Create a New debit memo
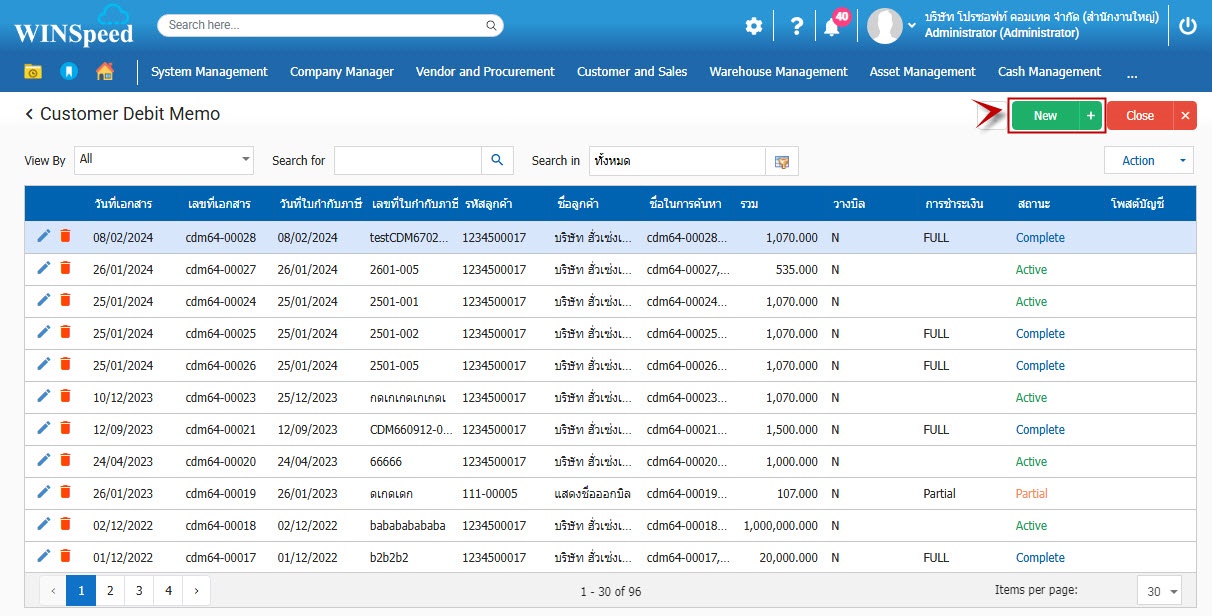Image resolution: width=1212 pixels, height=616 pixels. coord(1045,116)
